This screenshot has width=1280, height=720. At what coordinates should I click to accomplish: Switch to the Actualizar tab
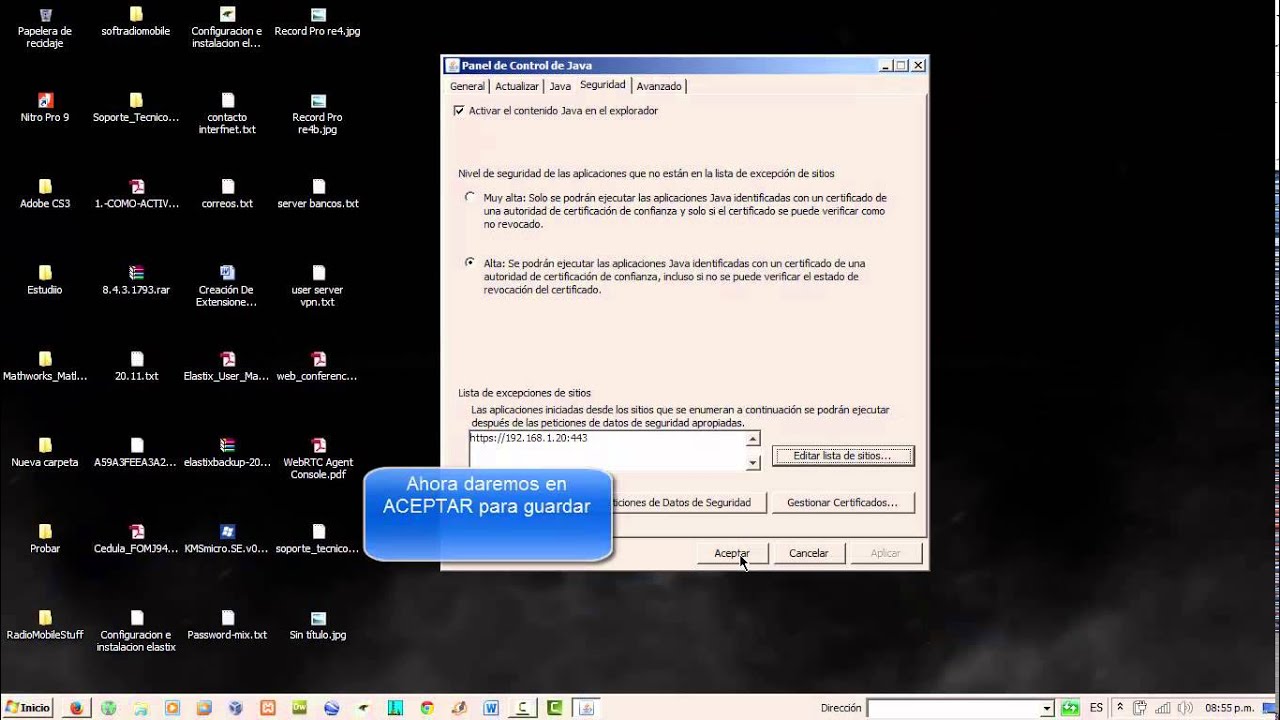(517, 86)
